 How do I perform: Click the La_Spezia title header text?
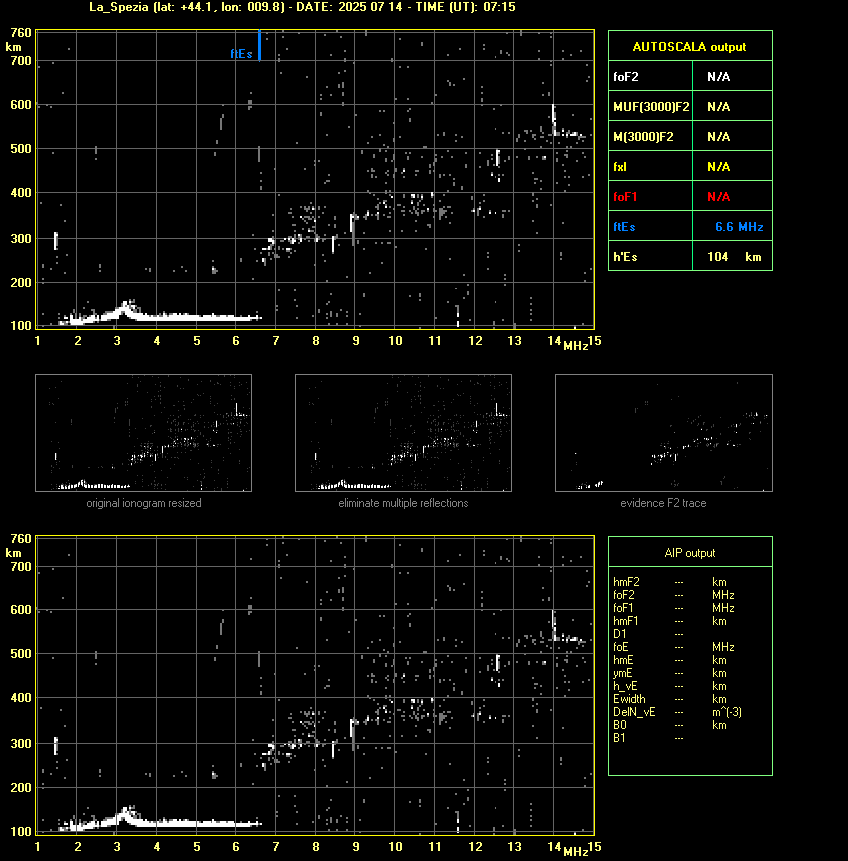(x=302, y=7)
